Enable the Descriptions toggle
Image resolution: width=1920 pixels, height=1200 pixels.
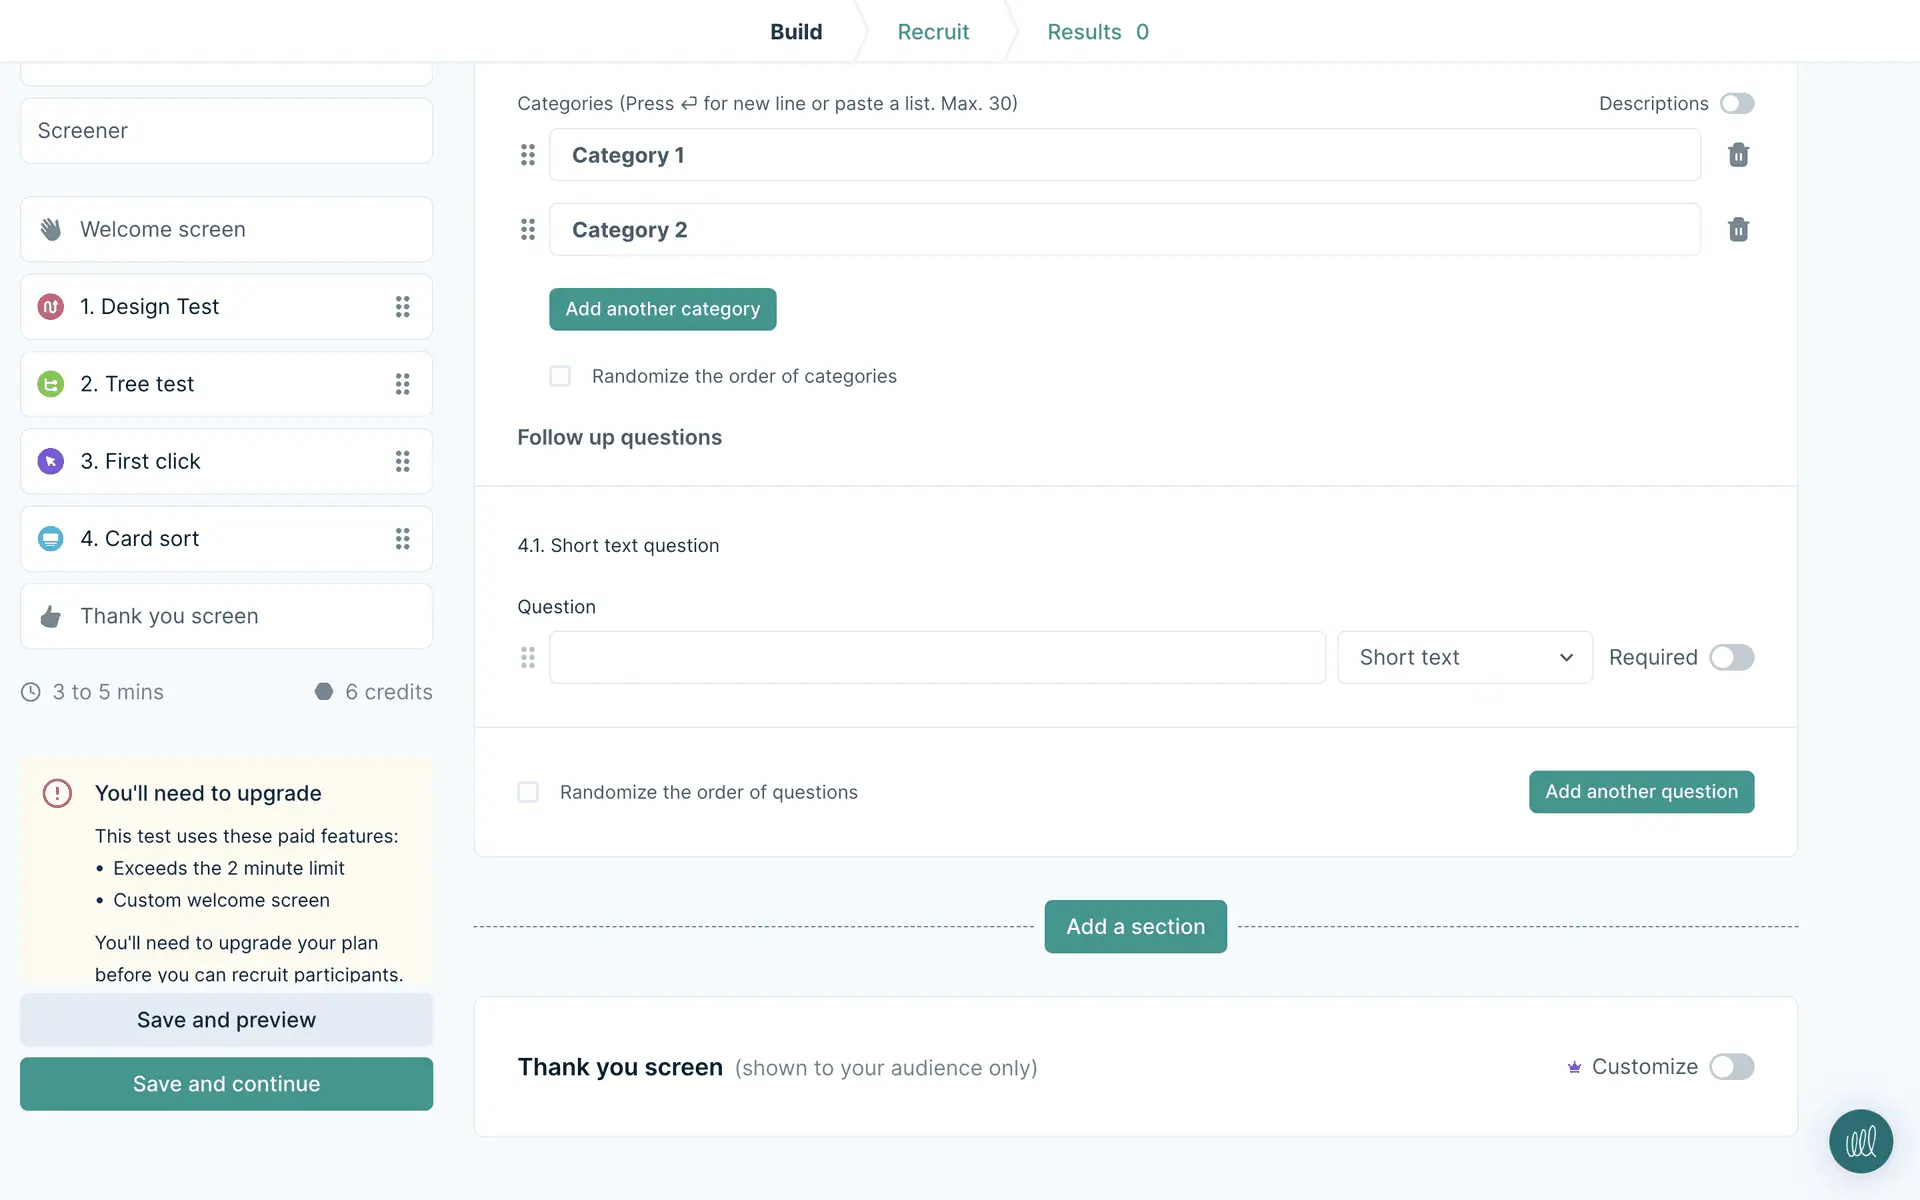coord(1737,104)
